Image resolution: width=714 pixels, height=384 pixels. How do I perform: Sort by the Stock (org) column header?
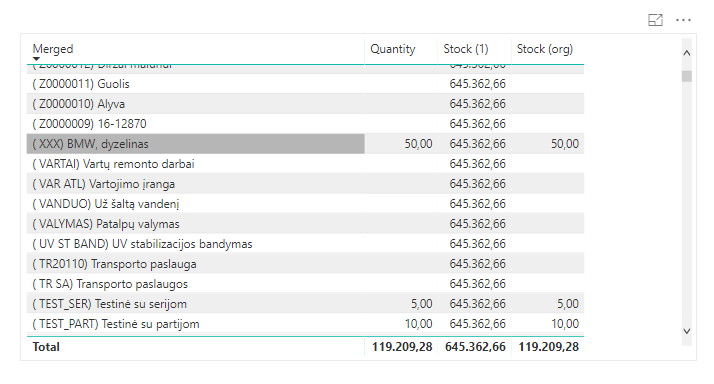click(545, 49)
